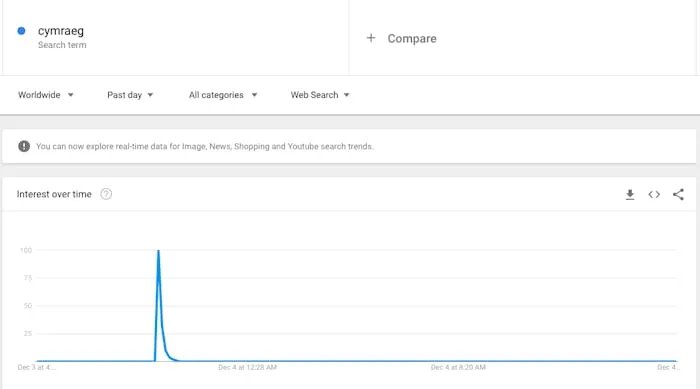
Task: Click the peak of the chart spike
Action: [x=158, y=251]
